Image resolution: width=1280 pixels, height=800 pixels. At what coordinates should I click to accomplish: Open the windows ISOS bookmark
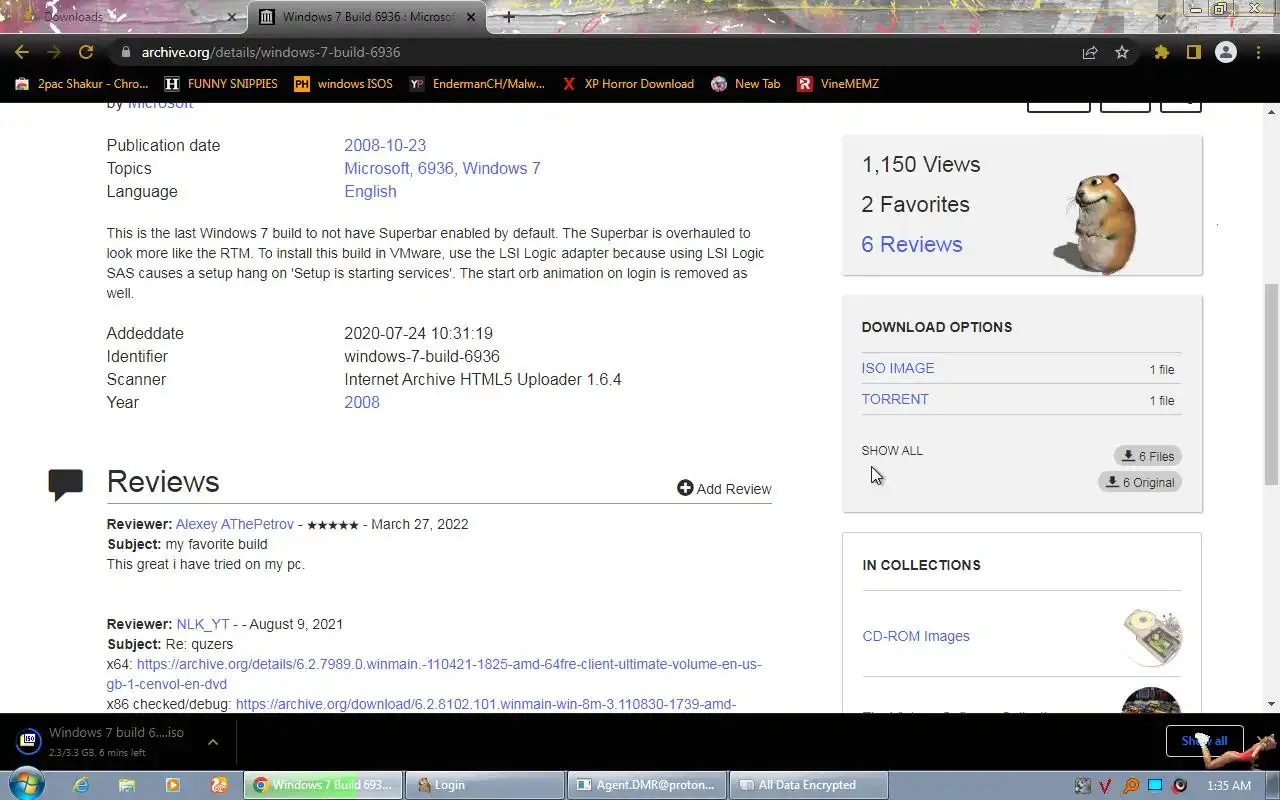click(343, 84)
